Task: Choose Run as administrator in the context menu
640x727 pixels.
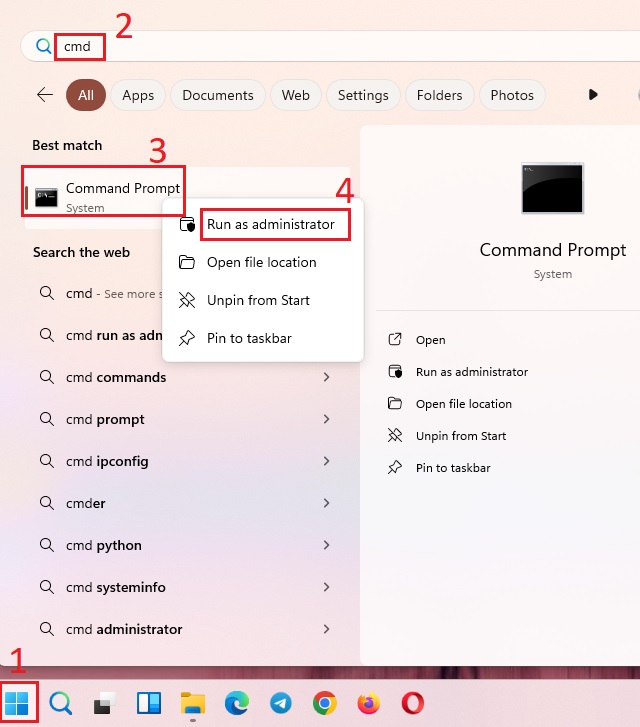Action: click(x=263, y=224)
